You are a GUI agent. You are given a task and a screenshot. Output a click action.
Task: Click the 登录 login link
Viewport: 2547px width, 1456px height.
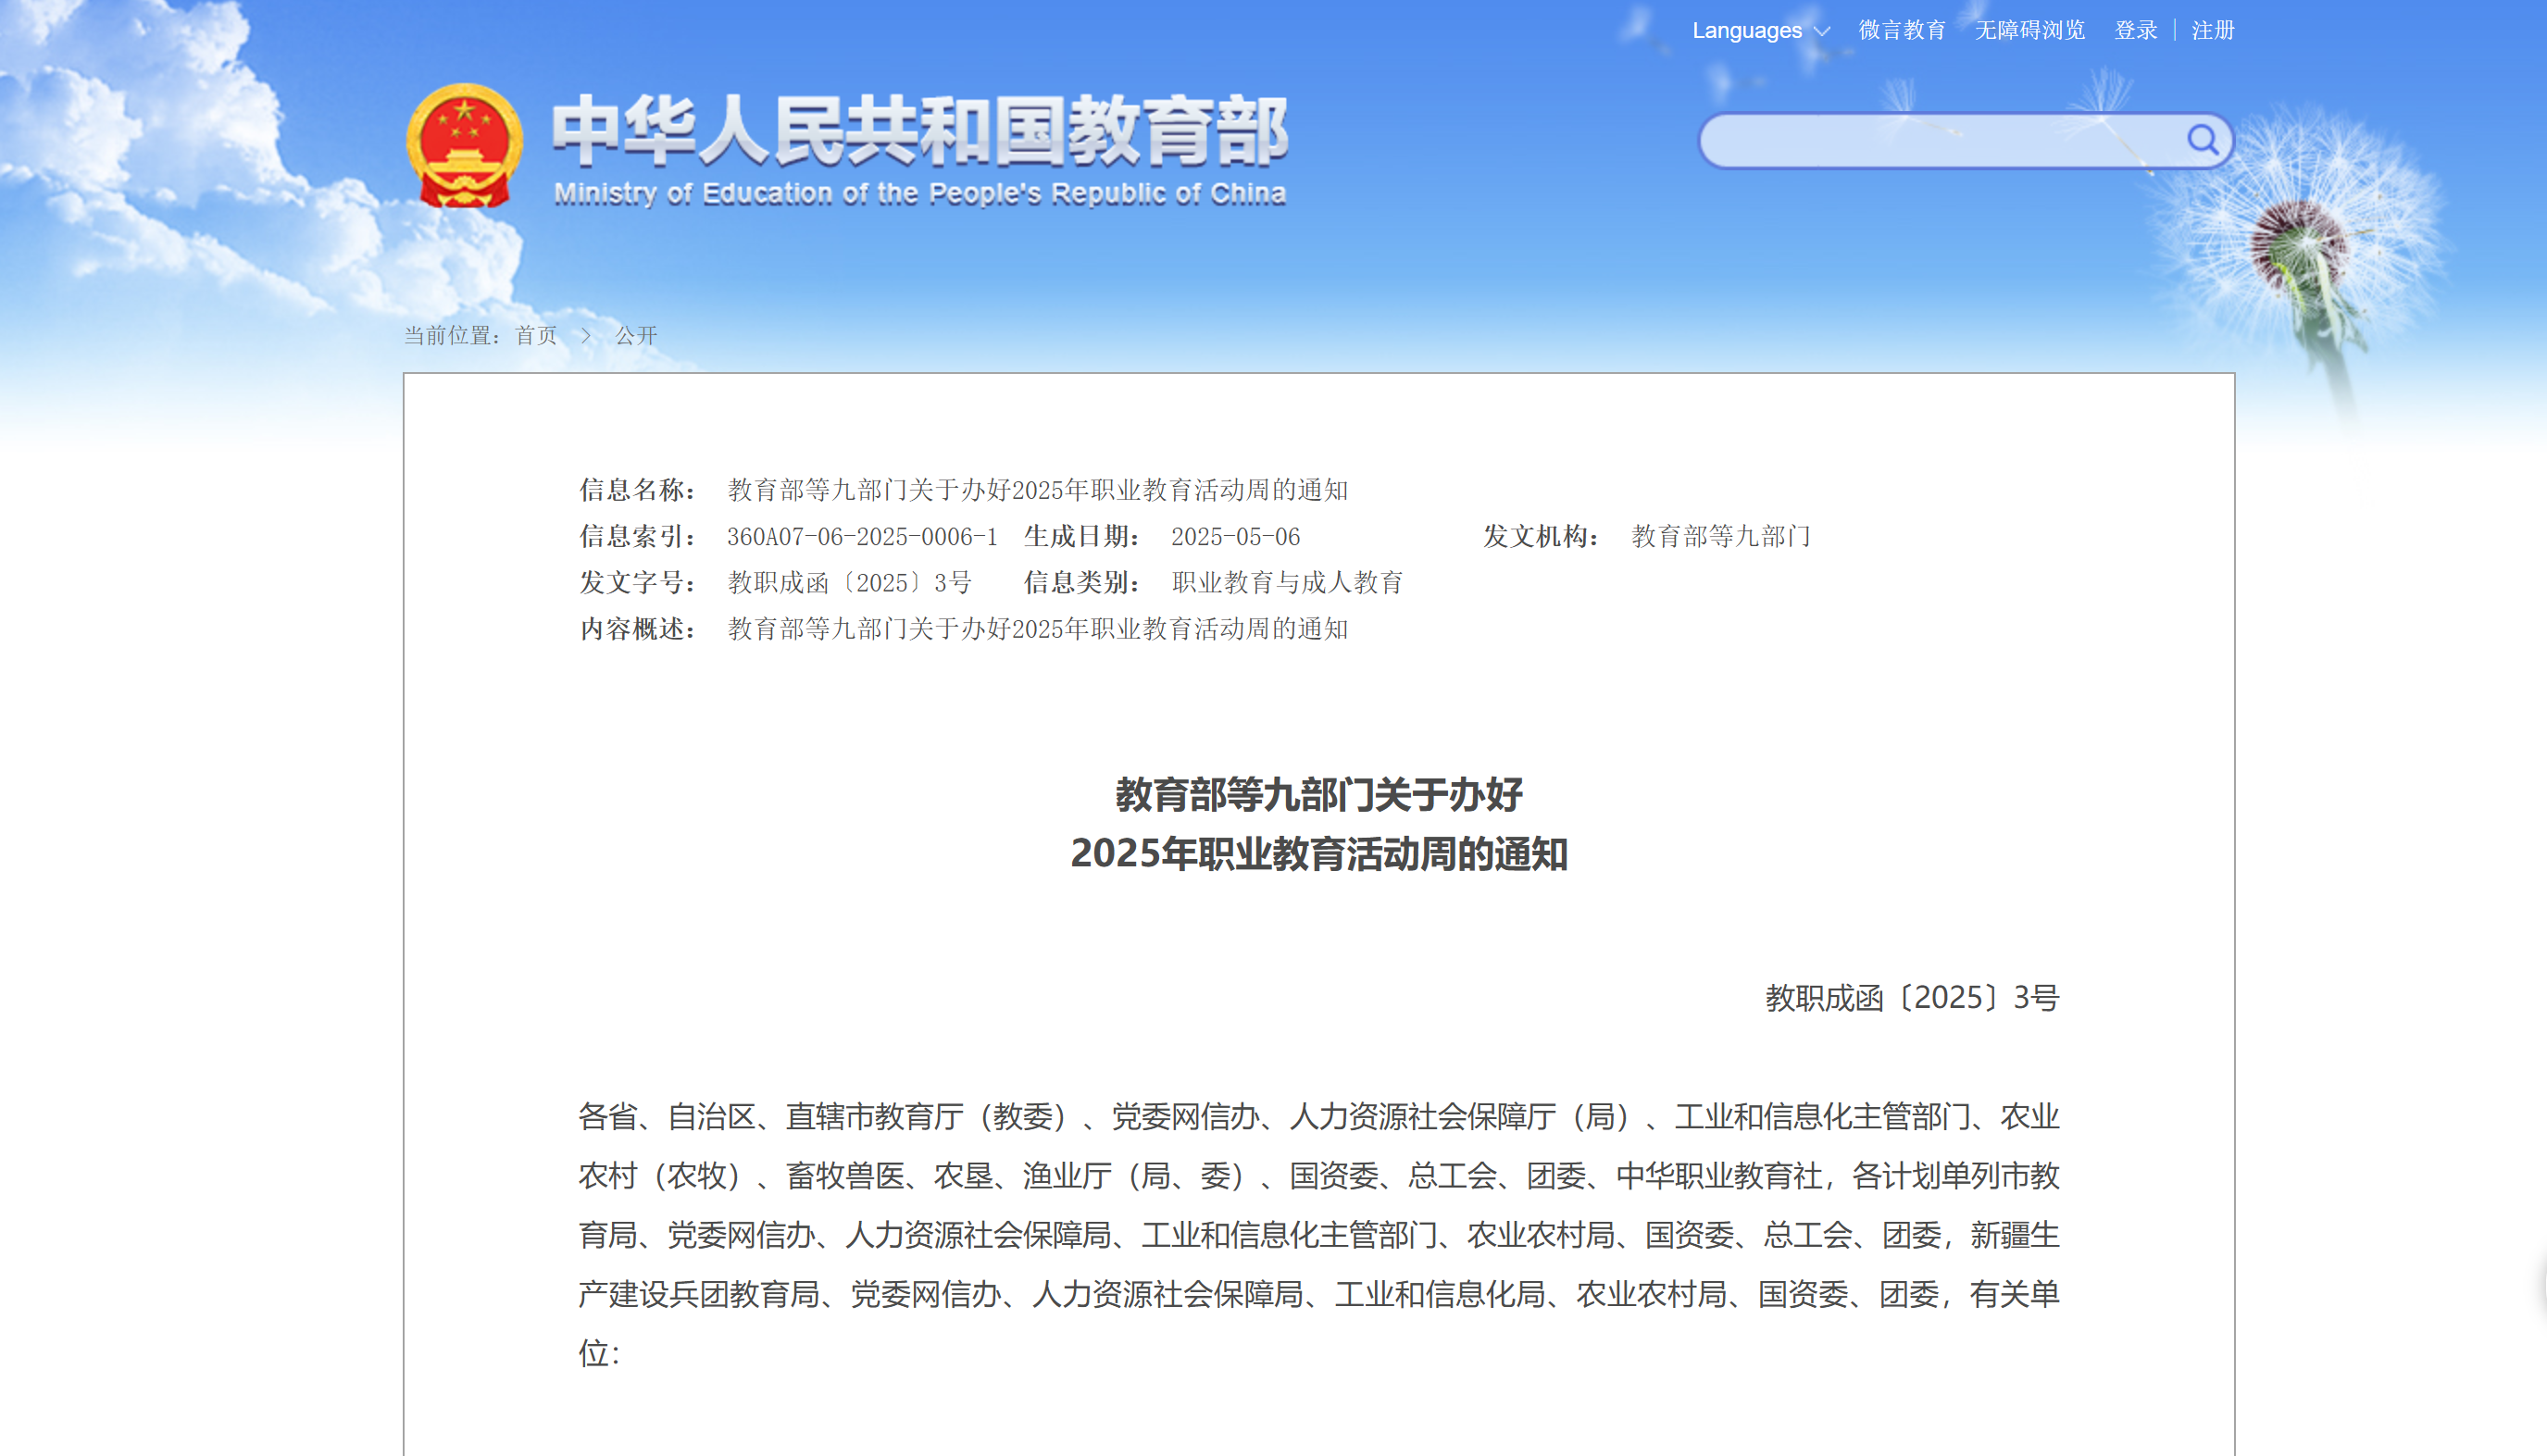2135,30
